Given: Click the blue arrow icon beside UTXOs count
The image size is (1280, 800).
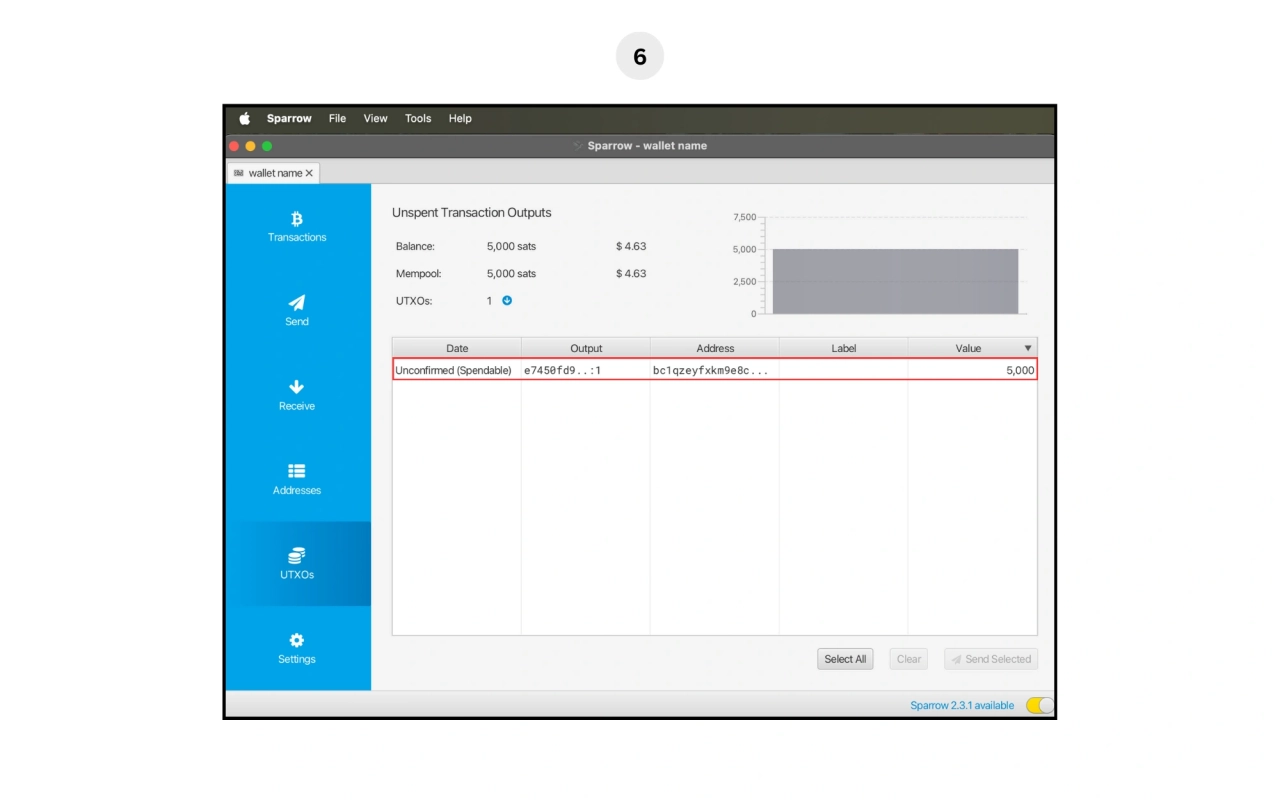Looking at the screenshot, I should tap(507, 300).
